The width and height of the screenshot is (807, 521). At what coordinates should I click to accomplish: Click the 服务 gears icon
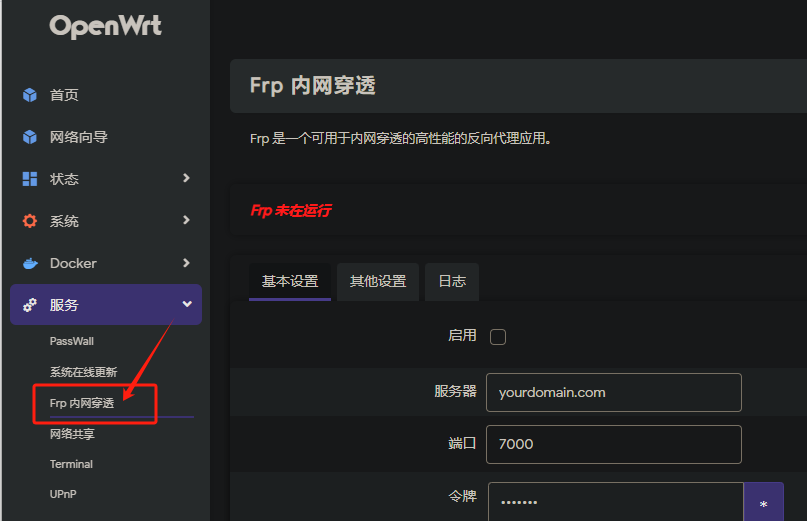tap(30, 305)
